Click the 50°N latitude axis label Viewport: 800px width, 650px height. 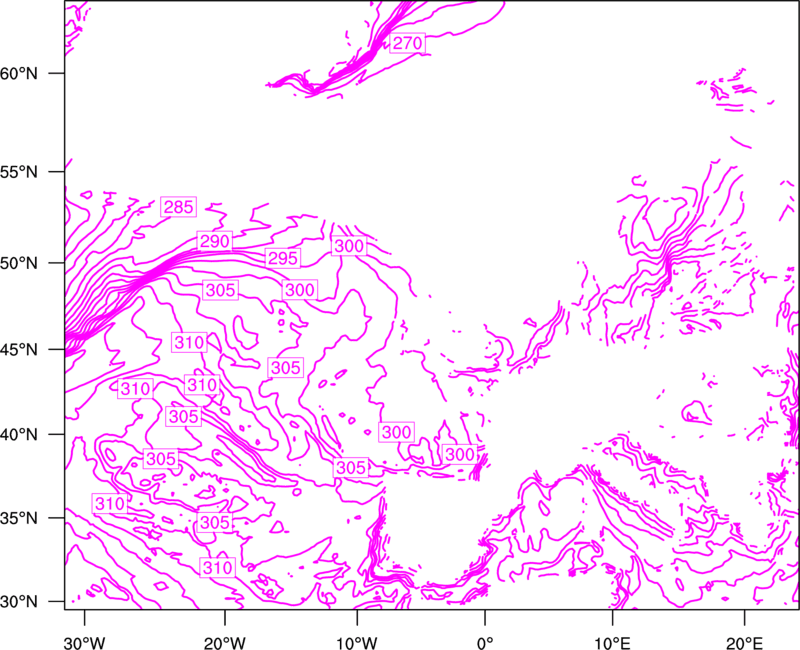(x=19, y=263)
